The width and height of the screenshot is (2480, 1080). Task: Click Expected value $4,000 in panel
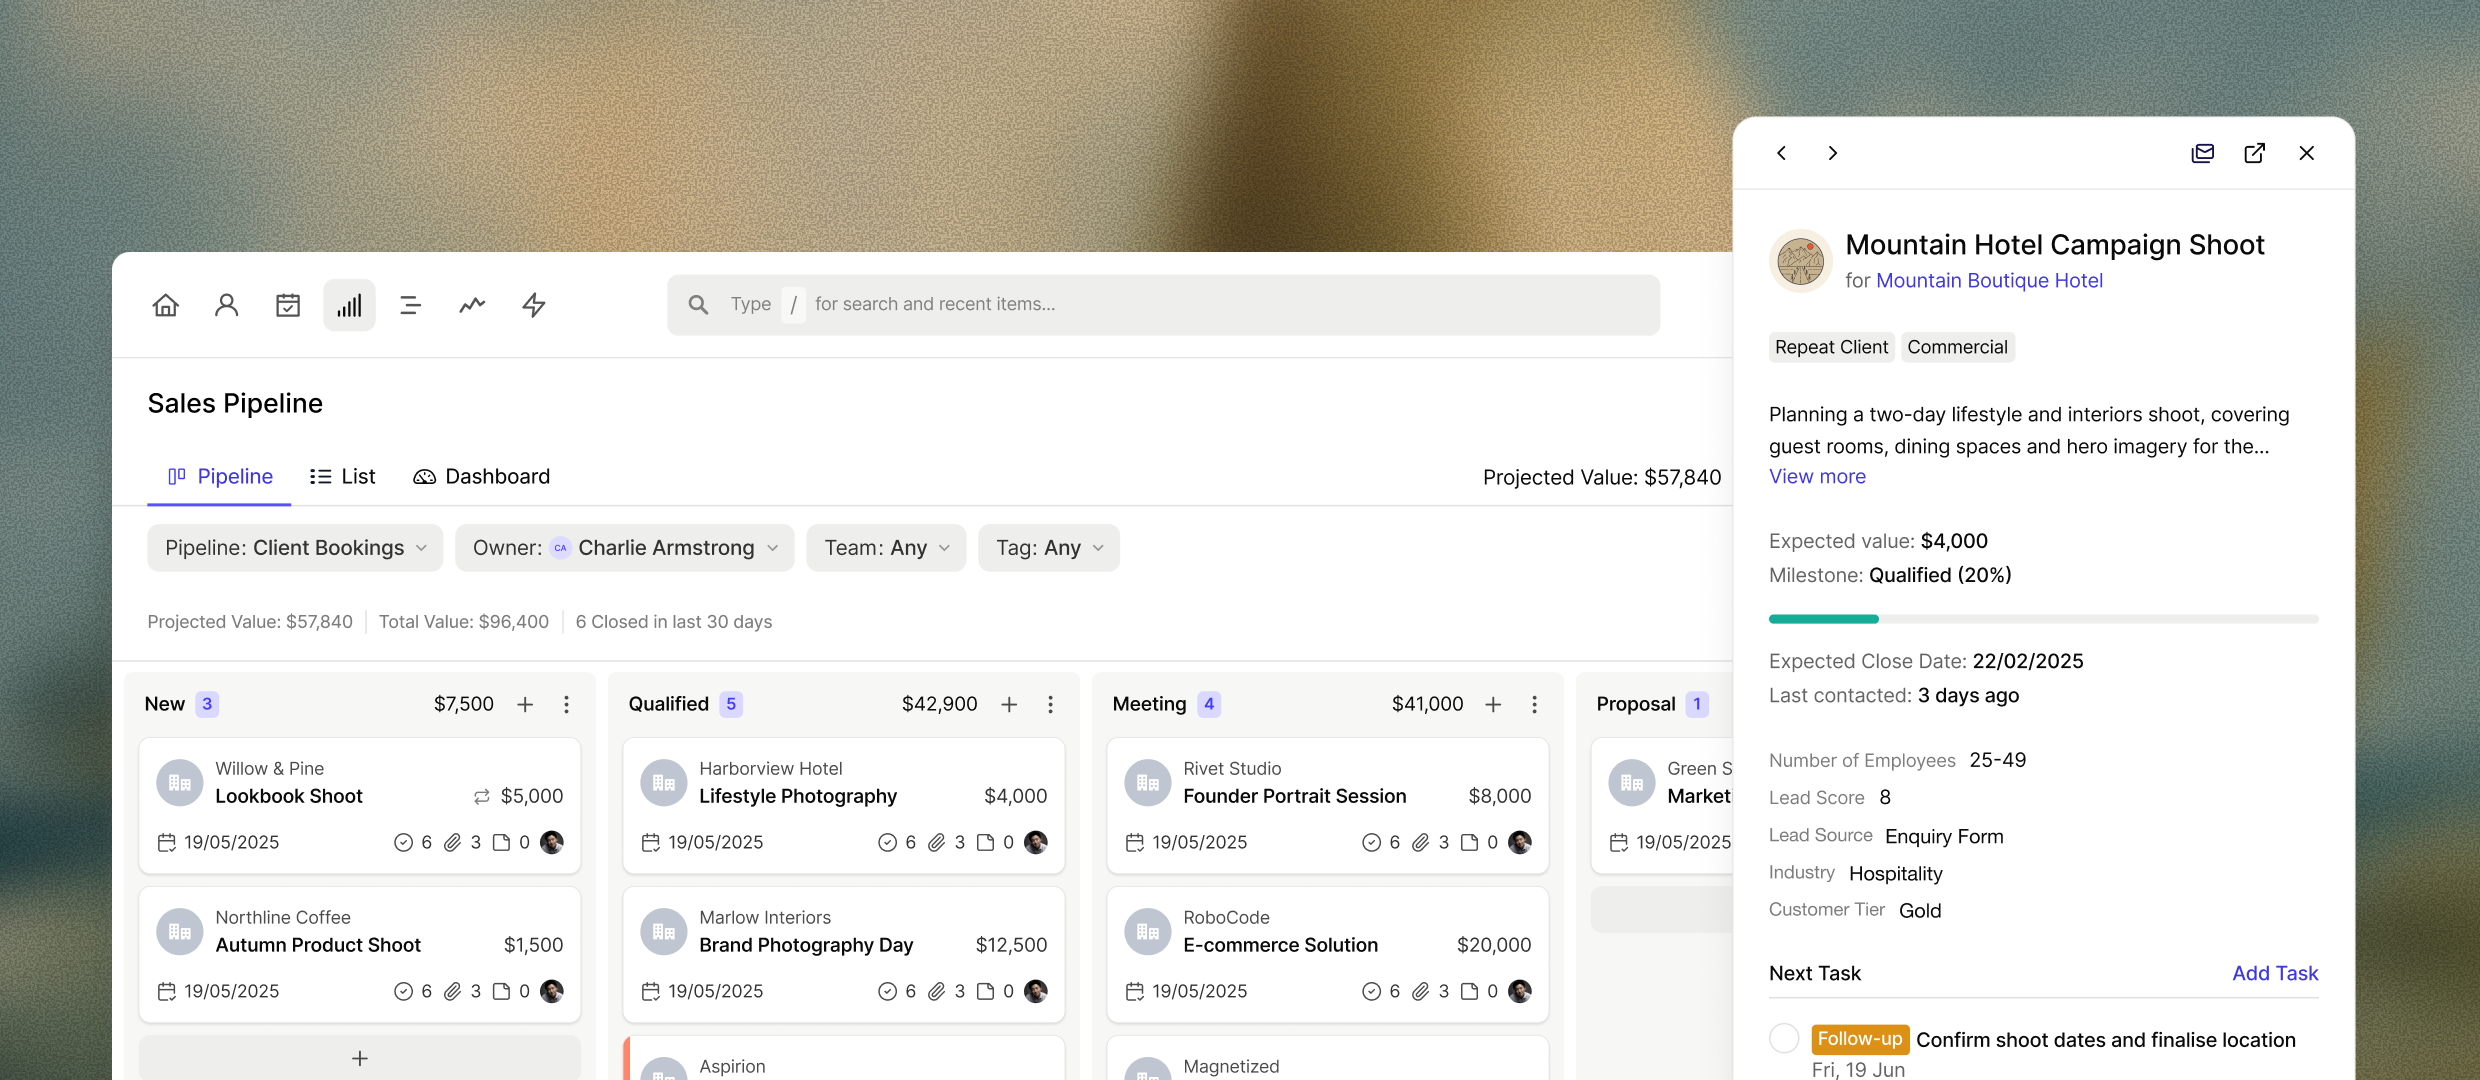click(1878, 541)
